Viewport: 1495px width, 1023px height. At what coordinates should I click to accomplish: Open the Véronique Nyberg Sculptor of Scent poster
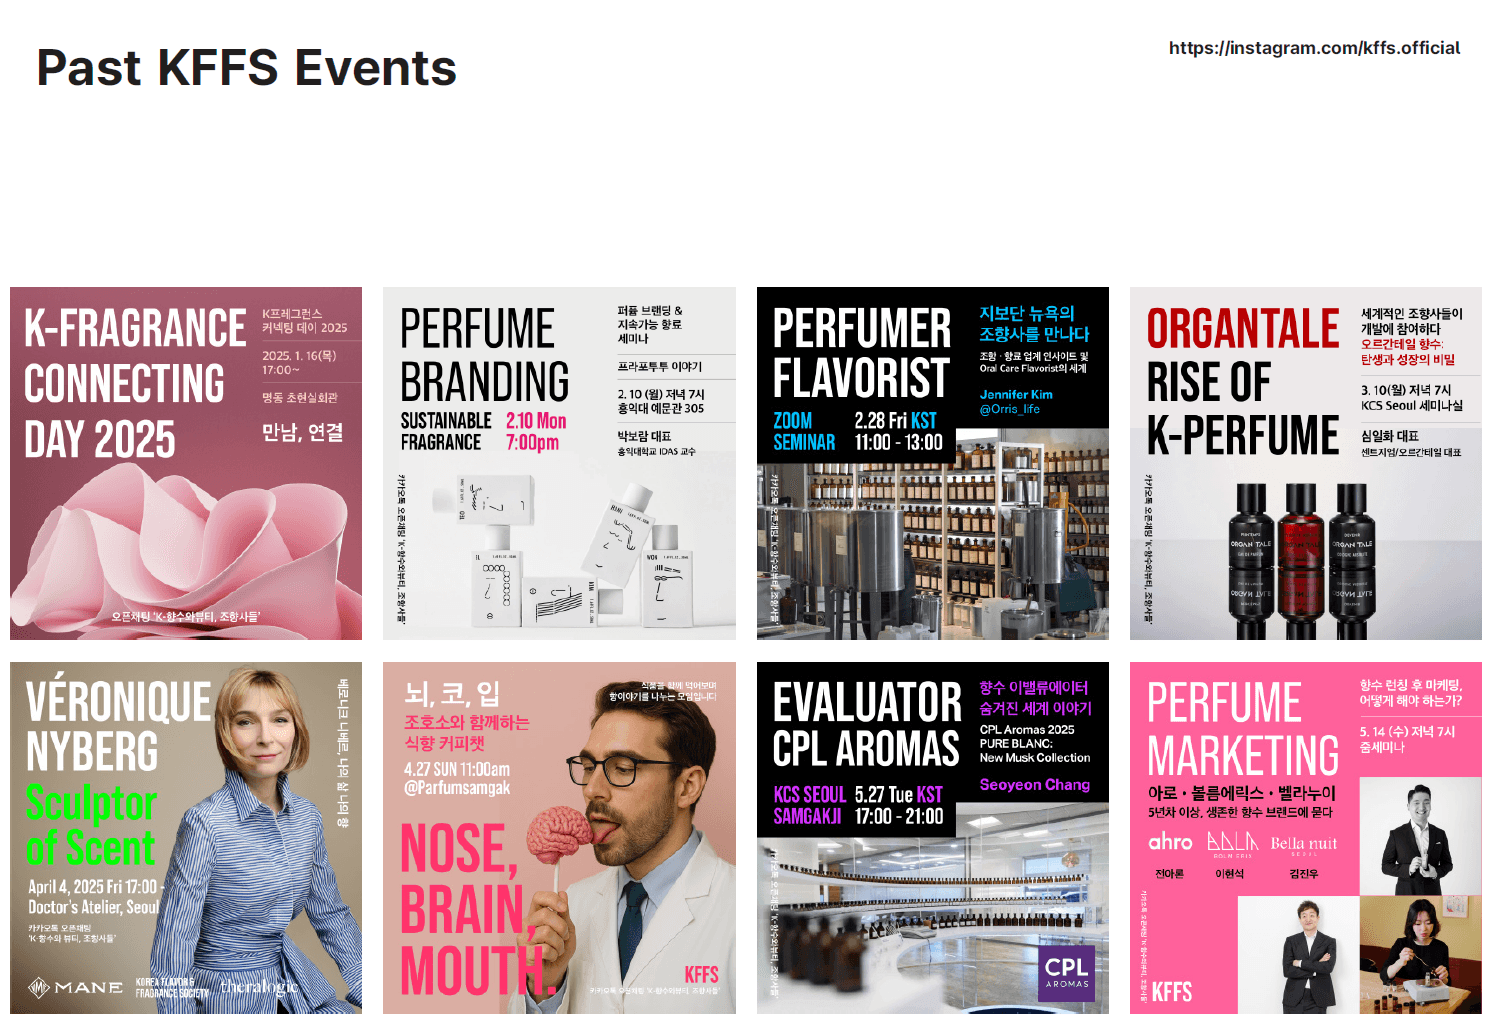[x=186, y=838]
